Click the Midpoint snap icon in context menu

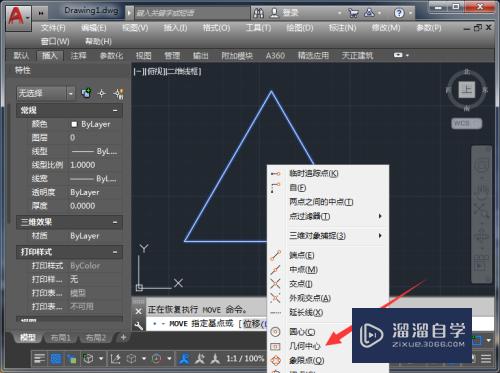275,269
